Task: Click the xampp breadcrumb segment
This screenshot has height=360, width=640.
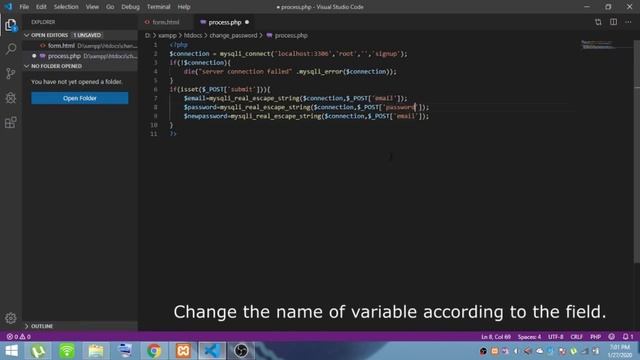Action: tap(167, 36)
